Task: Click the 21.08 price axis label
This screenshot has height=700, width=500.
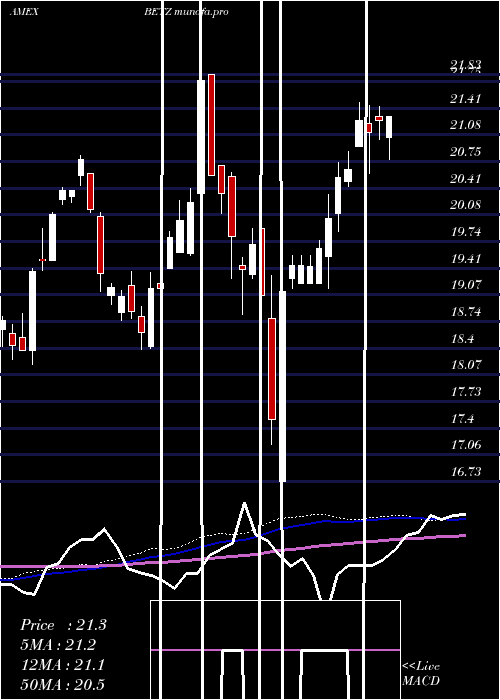Action: coord(466,125)
